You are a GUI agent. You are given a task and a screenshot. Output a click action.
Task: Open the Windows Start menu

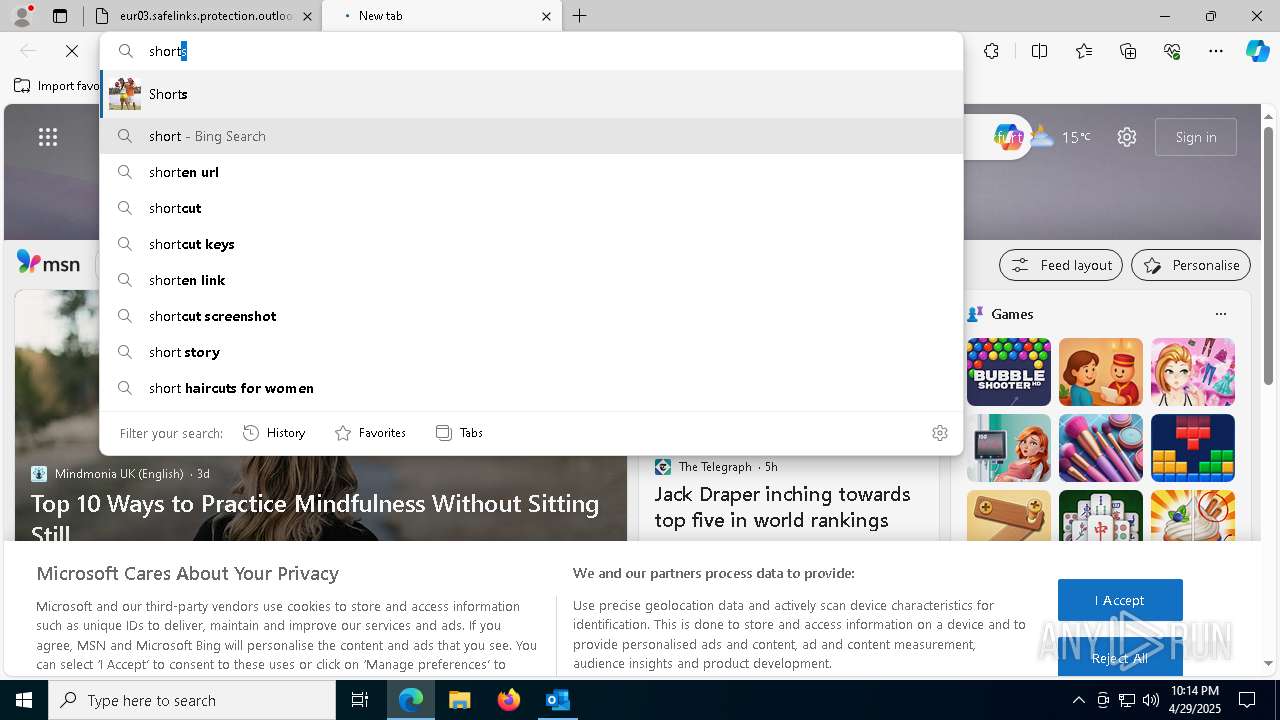pos(24,700)
